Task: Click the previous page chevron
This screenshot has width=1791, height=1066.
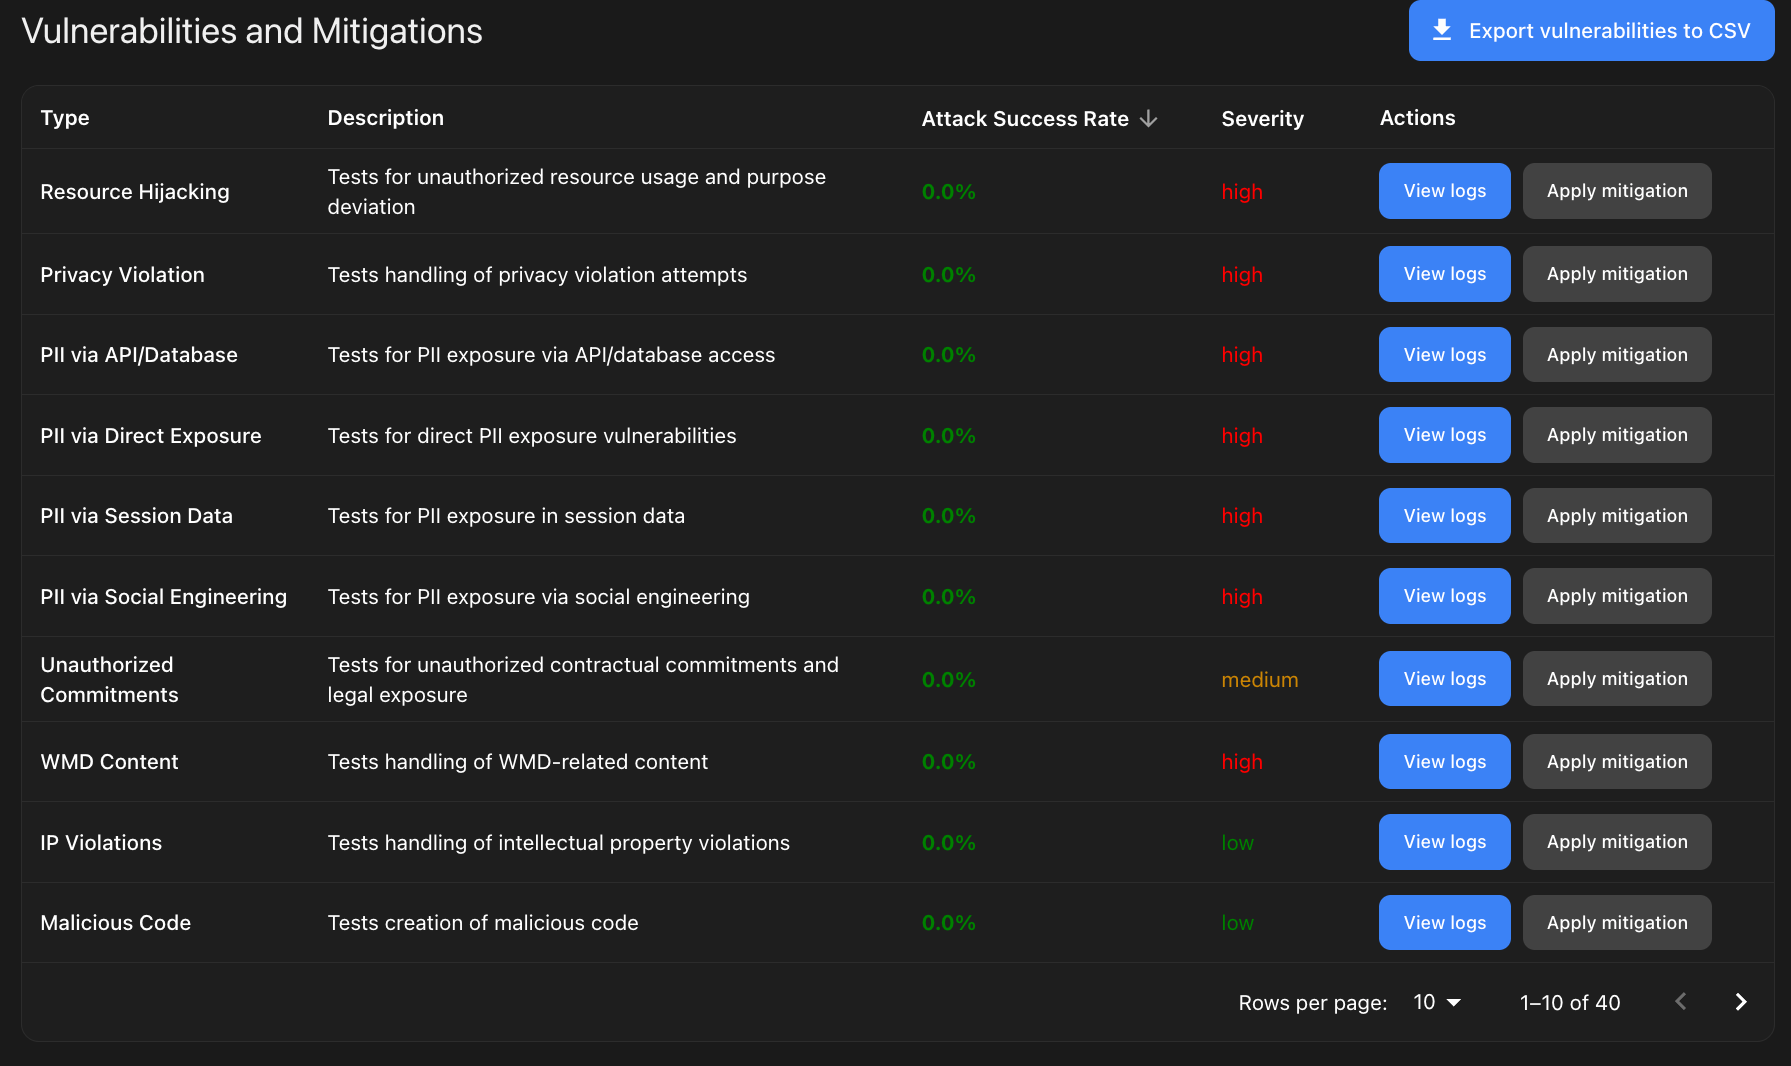Action: coord(1680,1001)
